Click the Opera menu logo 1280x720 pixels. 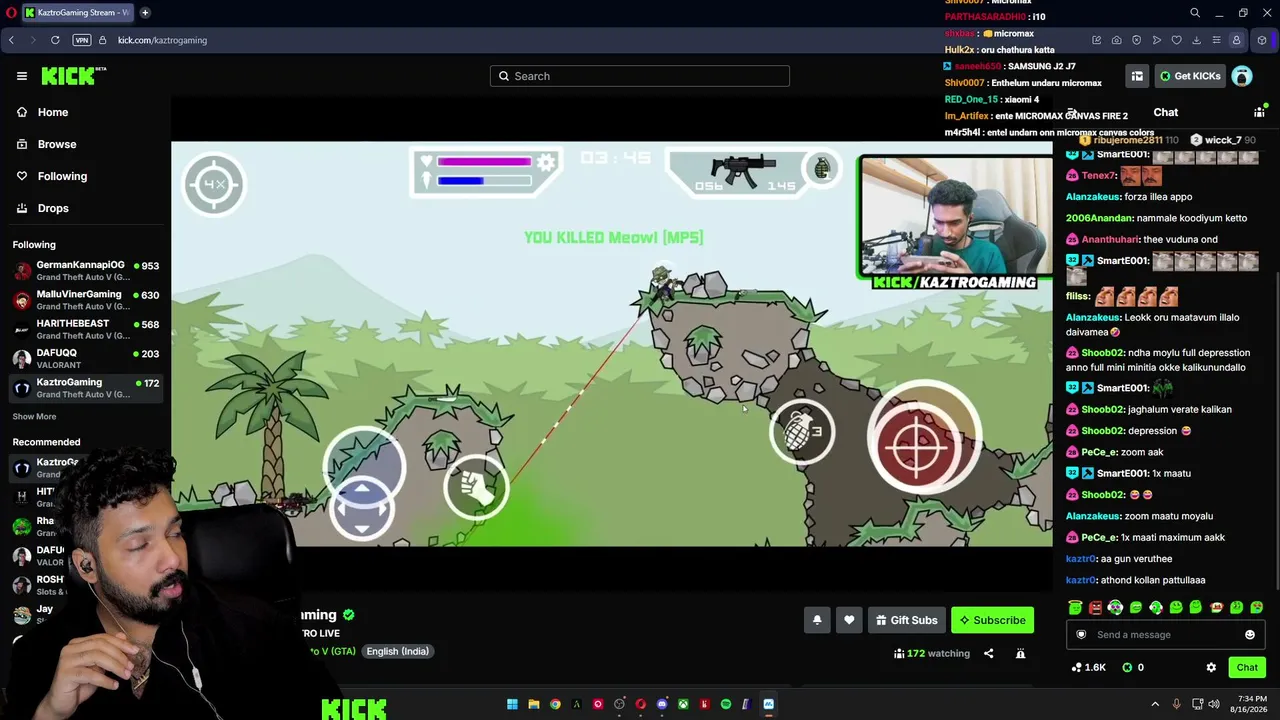point(11,13)
